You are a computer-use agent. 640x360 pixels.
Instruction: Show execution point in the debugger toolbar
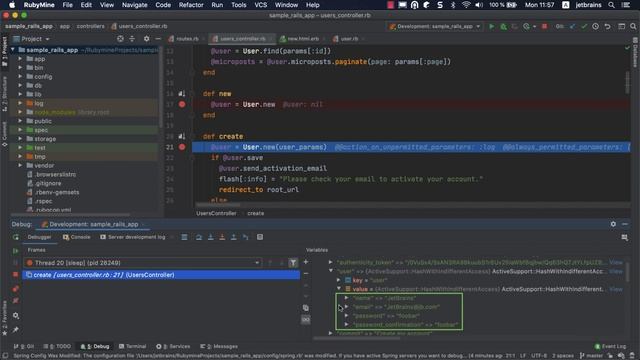pyautogui.click(x=184, y=237)
